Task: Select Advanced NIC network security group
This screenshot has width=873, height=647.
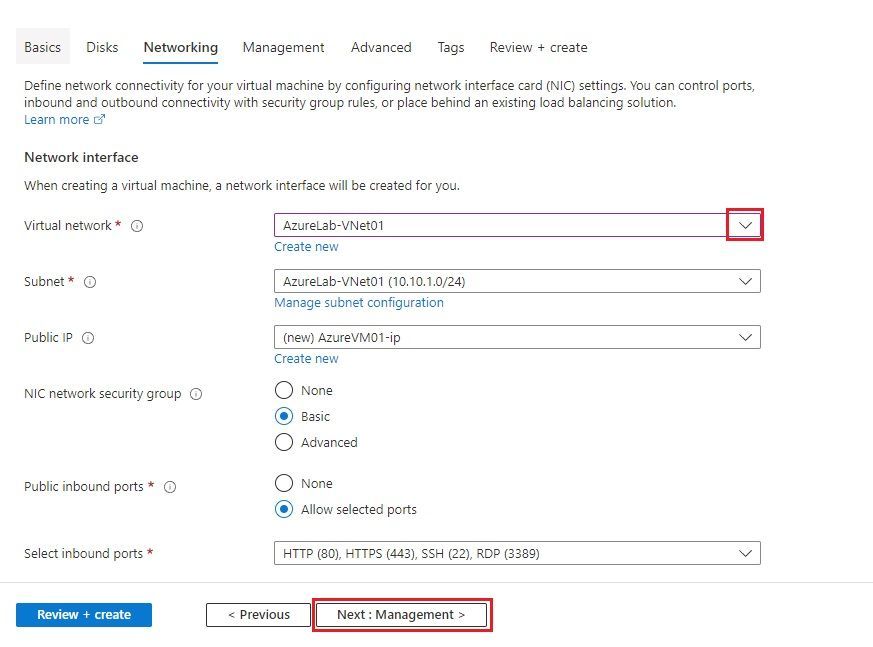Action: pyautogui.click(x=284, y=442)
